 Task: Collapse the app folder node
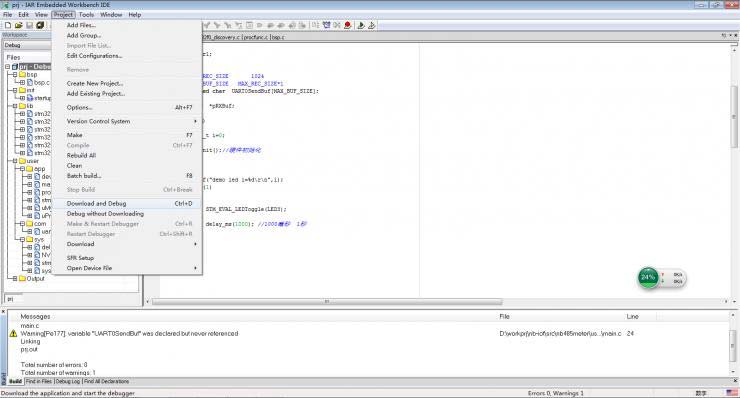[x=22, y=169]
